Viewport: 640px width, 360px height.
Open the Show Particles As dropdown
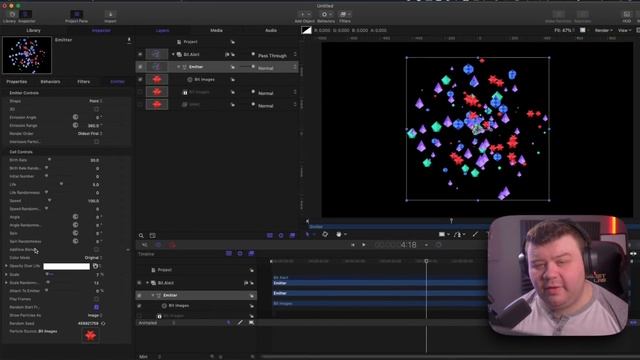click(x=95, y=315)
